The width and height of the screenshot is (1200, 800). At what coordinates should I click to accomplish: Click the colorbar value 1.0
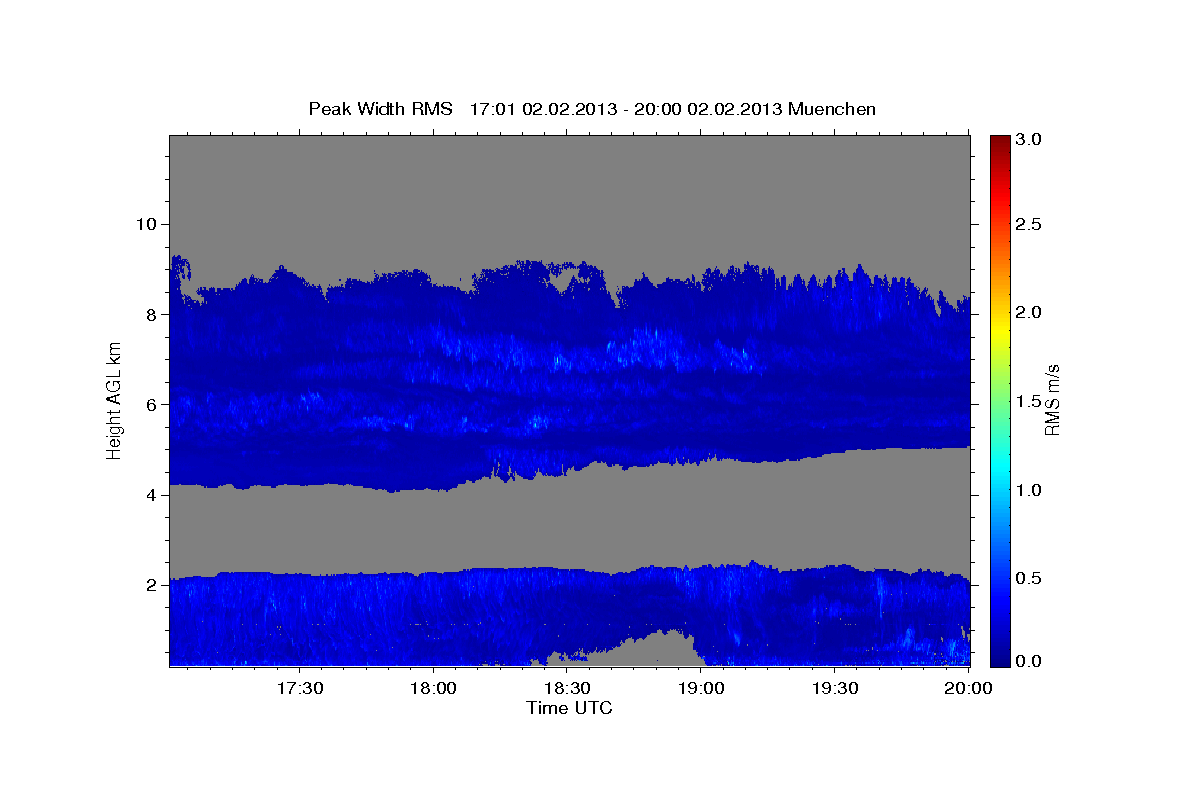1028,490
